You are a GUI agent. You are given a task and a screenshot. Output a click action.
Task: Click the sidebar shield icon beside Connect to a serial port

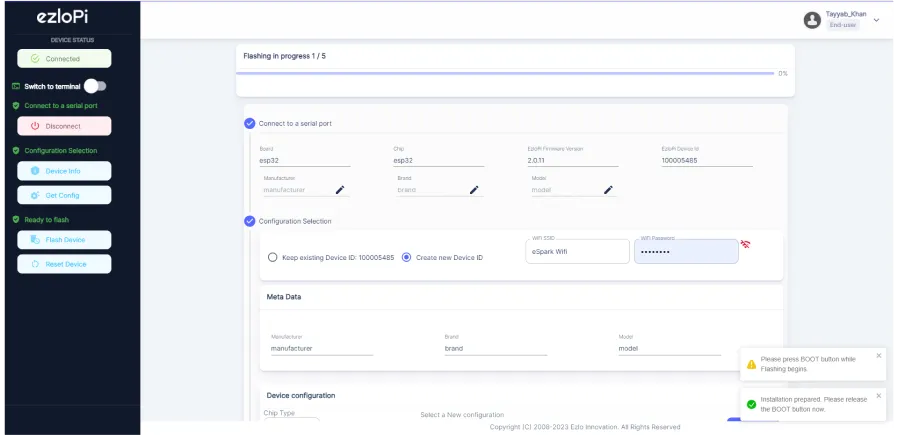(x=16, y=105)
